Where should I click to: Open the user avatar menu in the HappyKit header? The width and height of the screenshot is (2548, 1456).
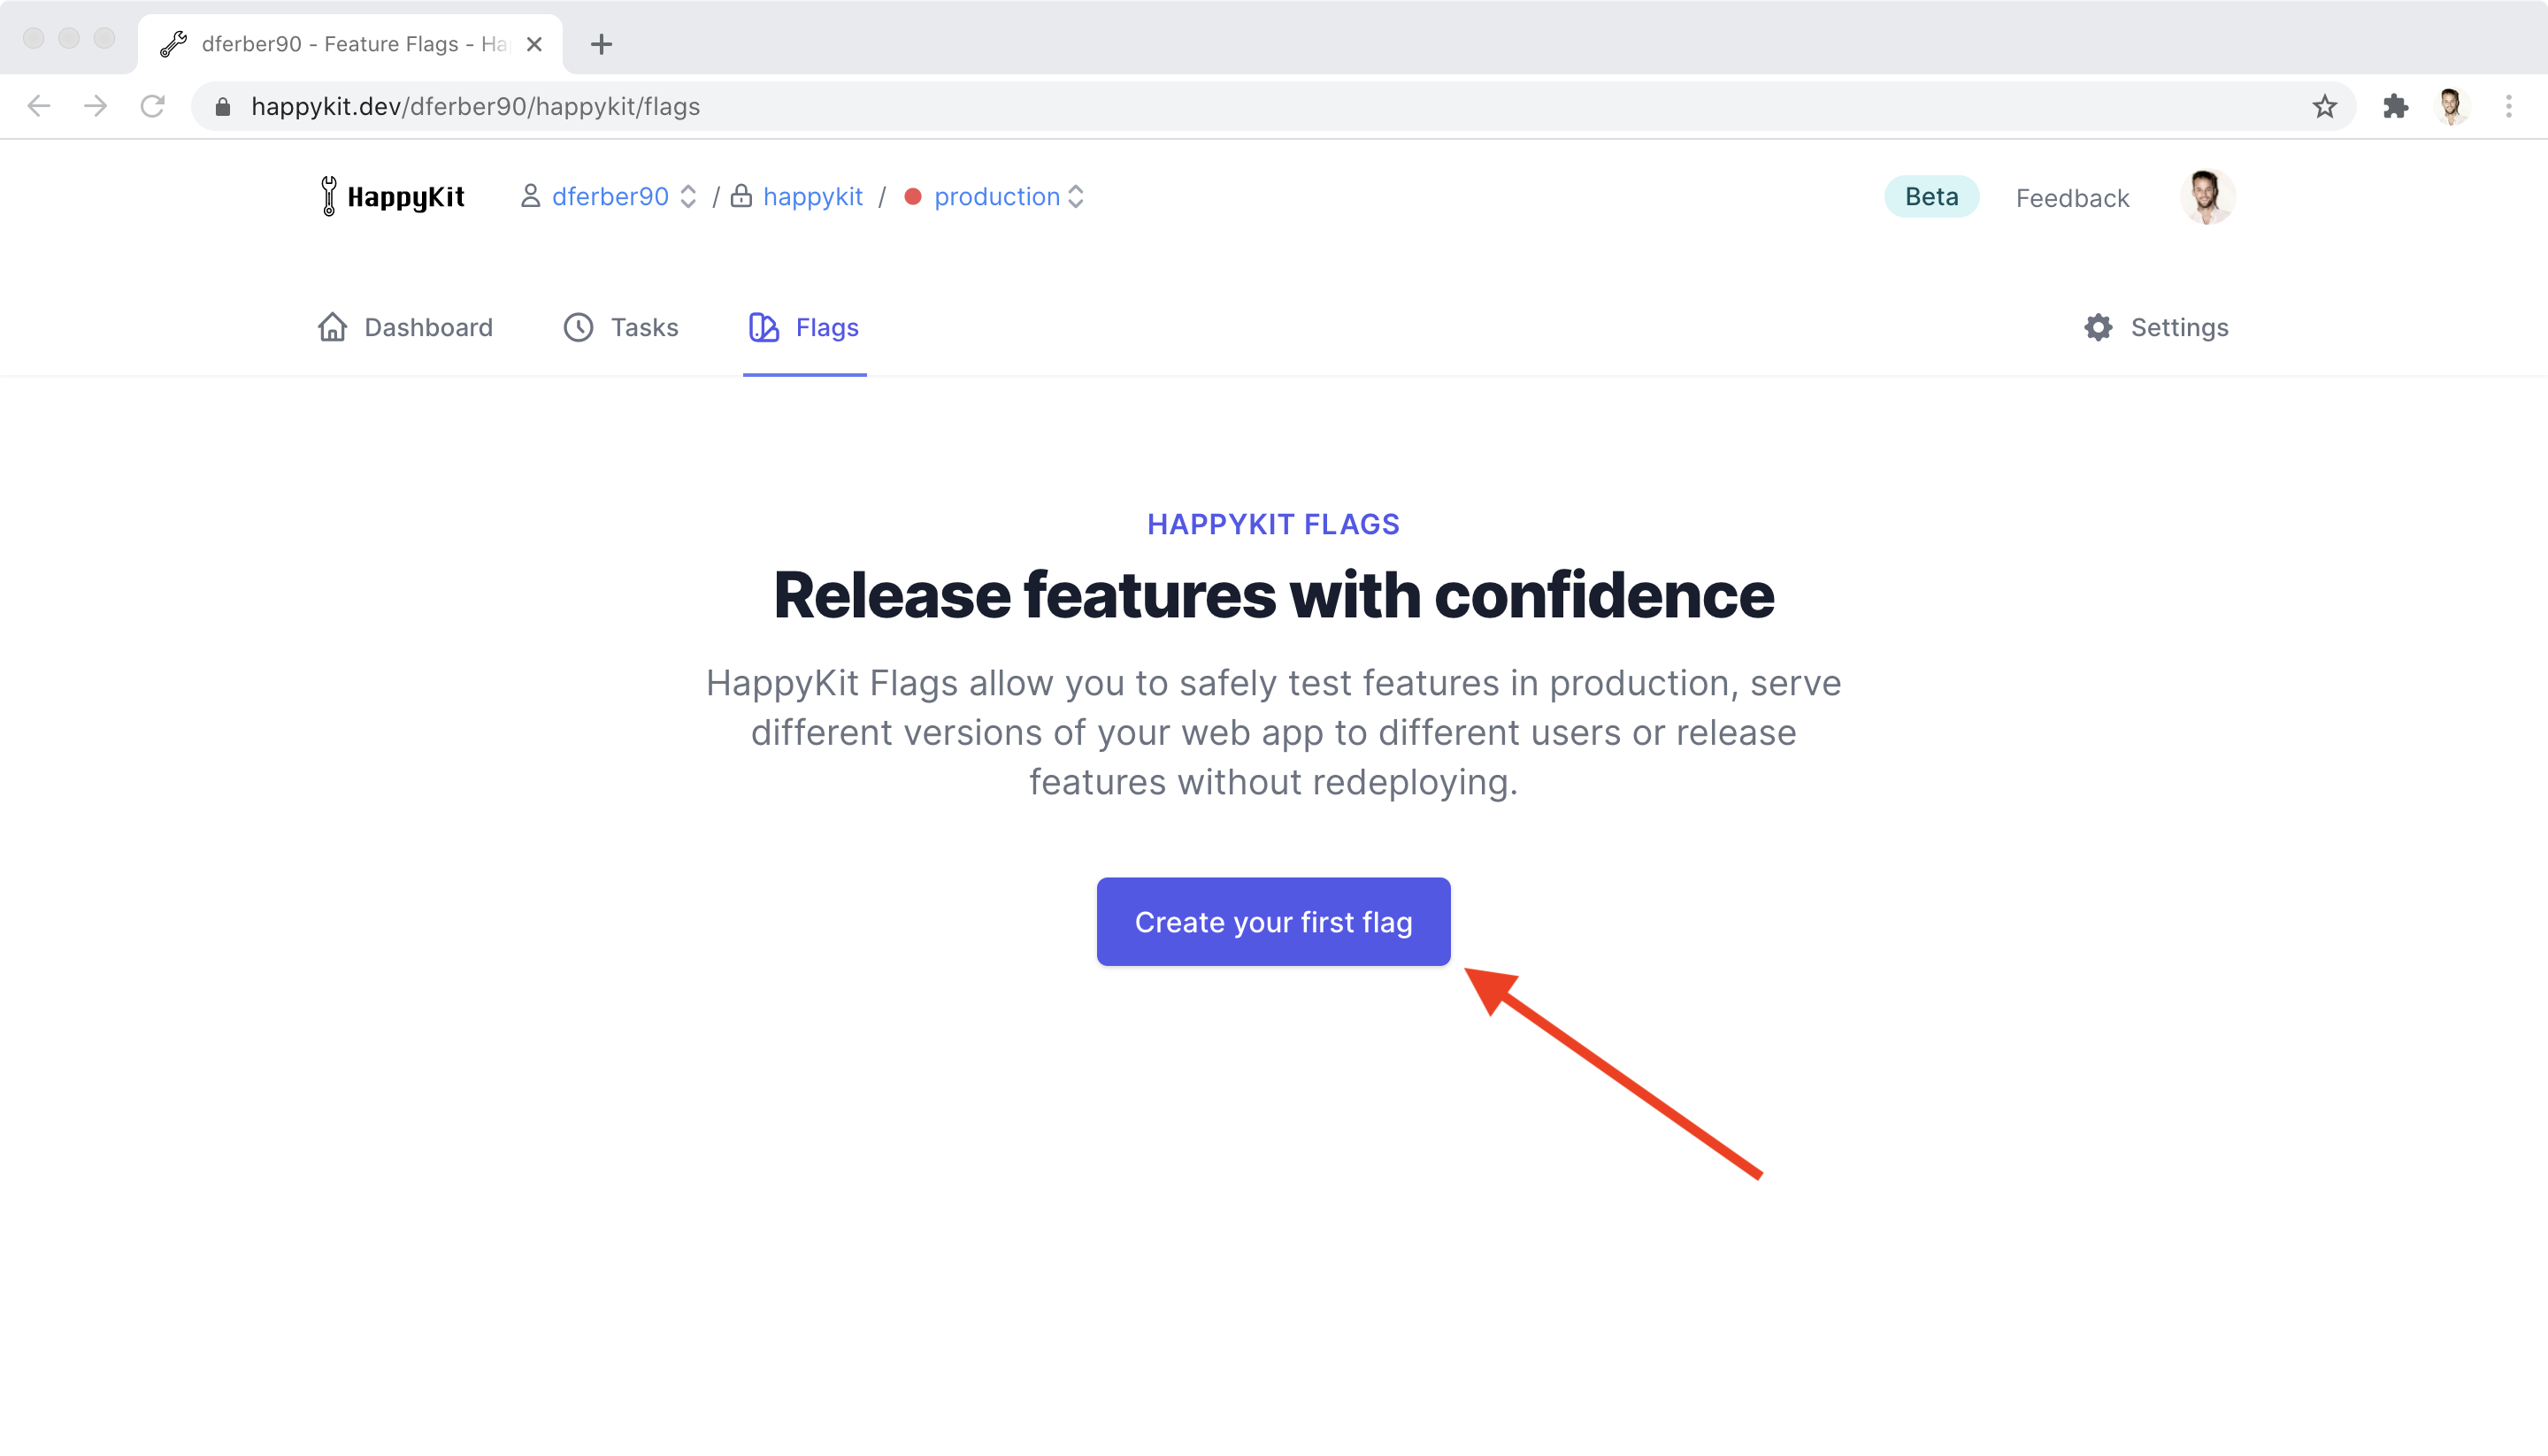click(x=2207, y=197)
